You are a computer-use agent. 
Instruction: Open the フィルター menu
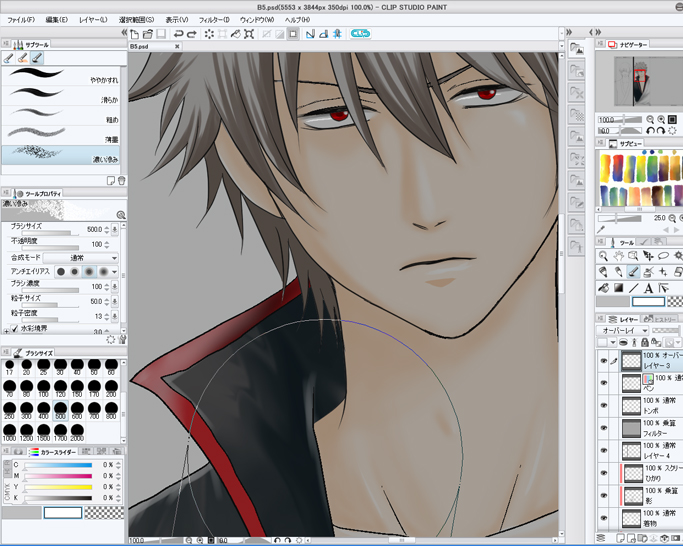click(214, 20)
